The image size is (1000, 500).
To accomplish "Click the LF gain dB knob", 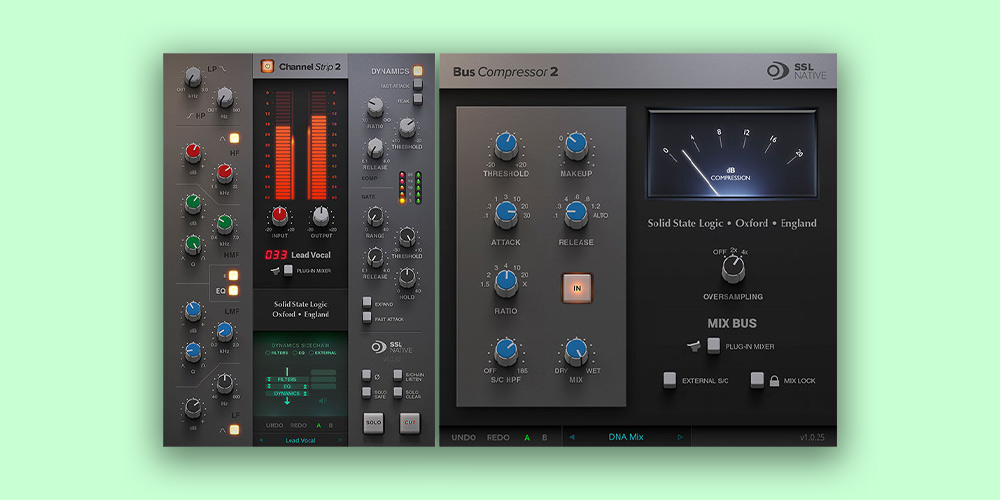I will [193, 408].
